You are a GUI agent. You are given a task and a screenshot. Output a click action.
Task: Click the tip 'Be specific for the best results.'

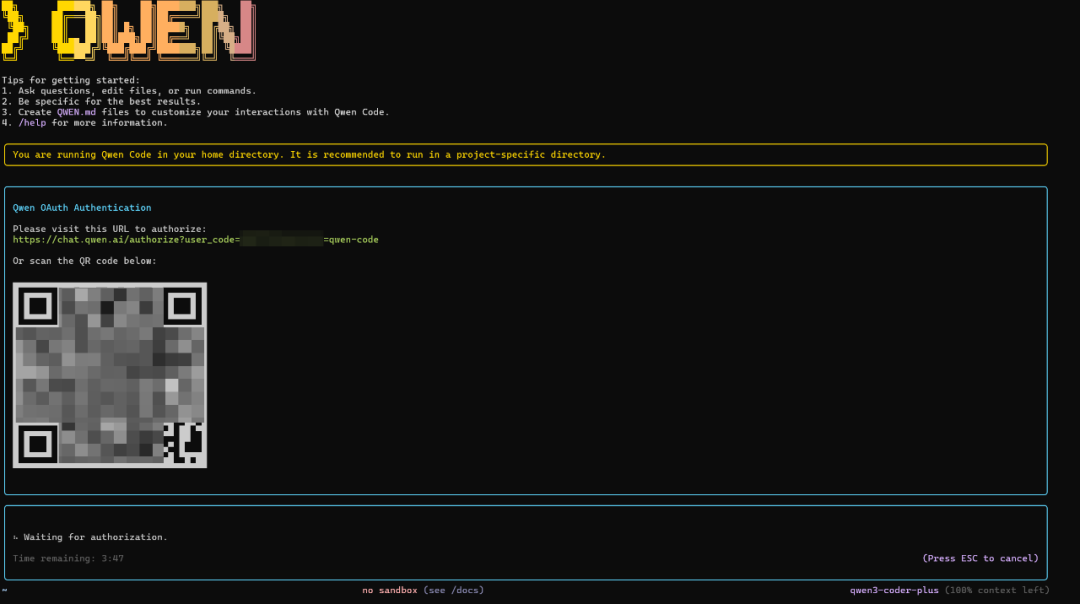[110, 101]
